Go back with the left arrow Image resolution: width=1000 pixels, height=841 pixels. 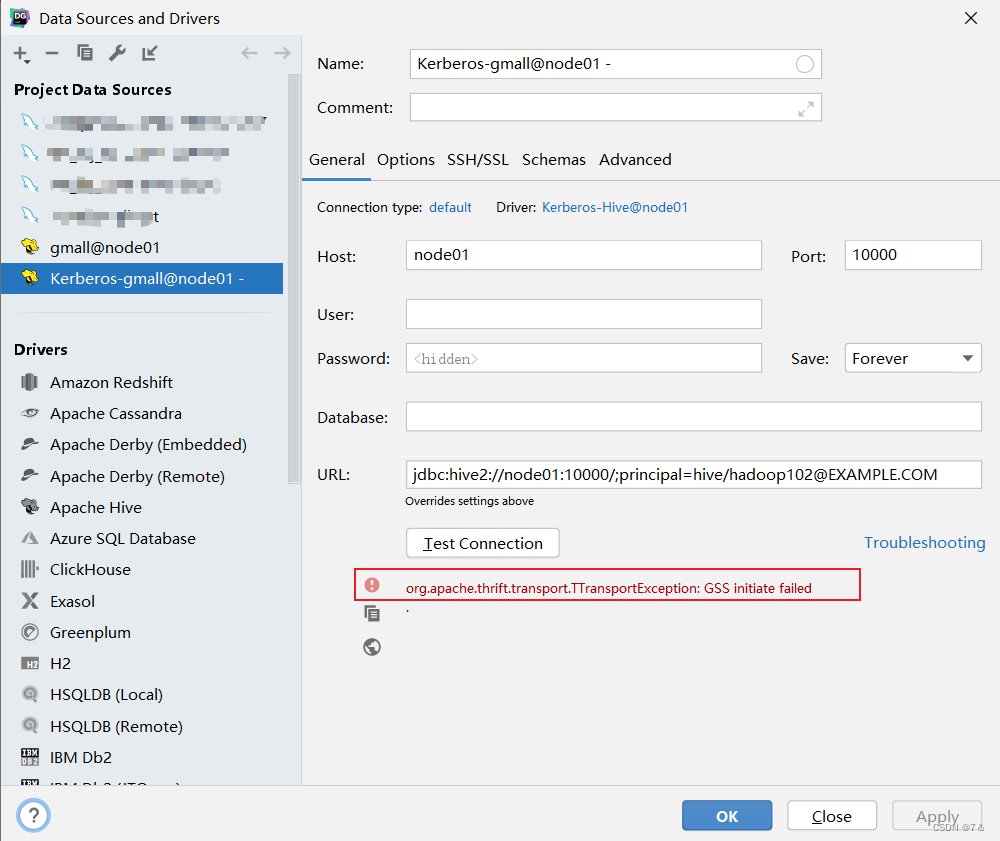pyautogui.click(x=249, y=53)
